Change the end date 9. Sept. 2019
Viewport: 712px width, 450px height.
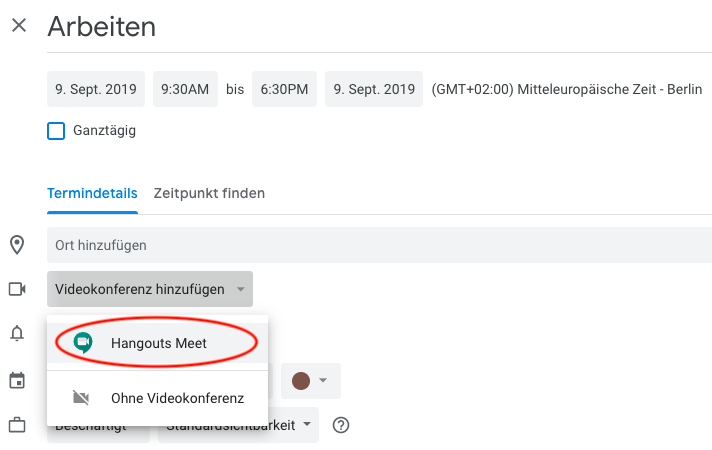pos(374,89)
